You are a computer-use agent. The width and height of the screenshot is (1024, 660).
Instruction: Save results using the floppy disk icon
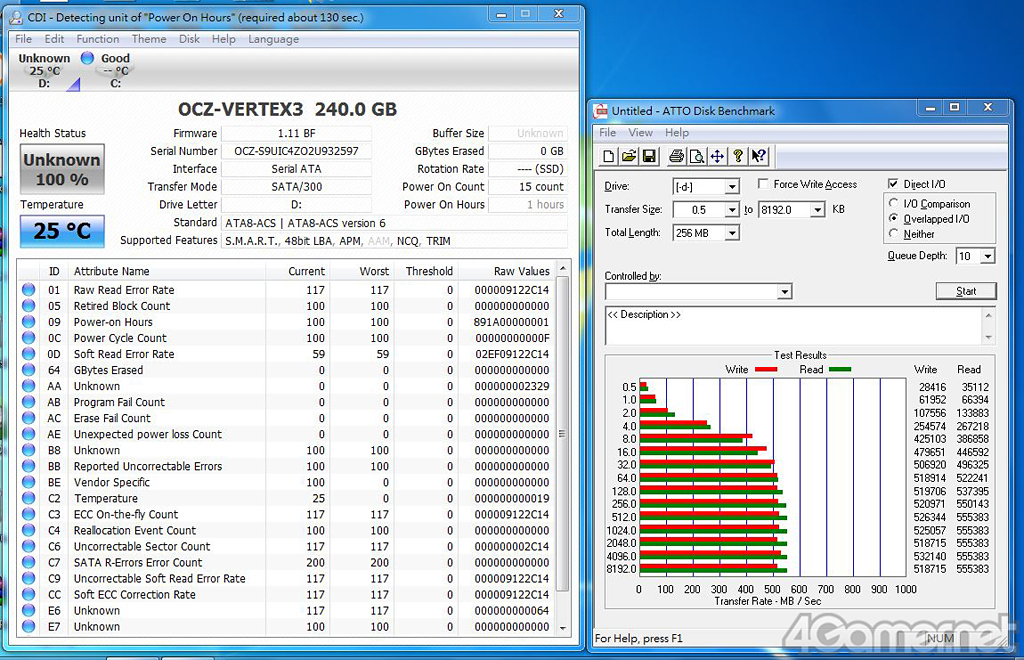(649, 156)
